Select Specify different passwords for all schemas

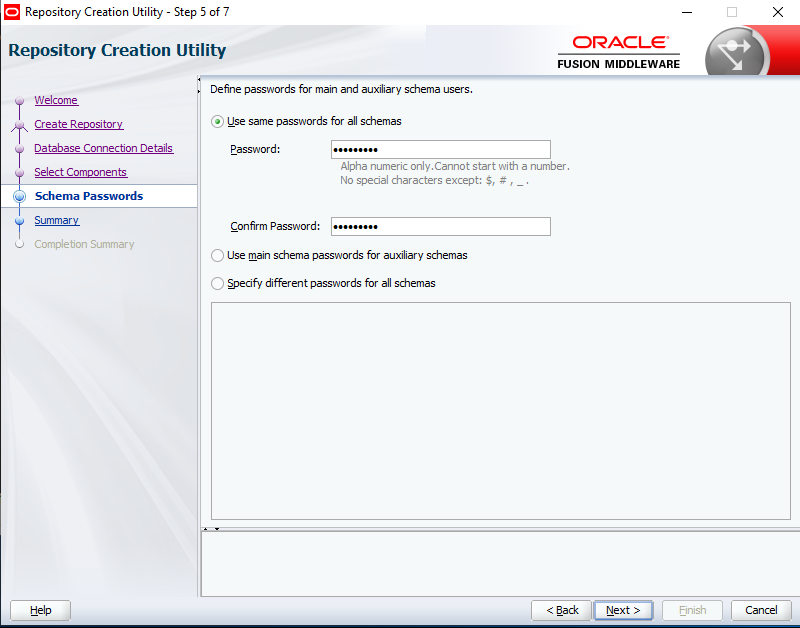(217, 283)
